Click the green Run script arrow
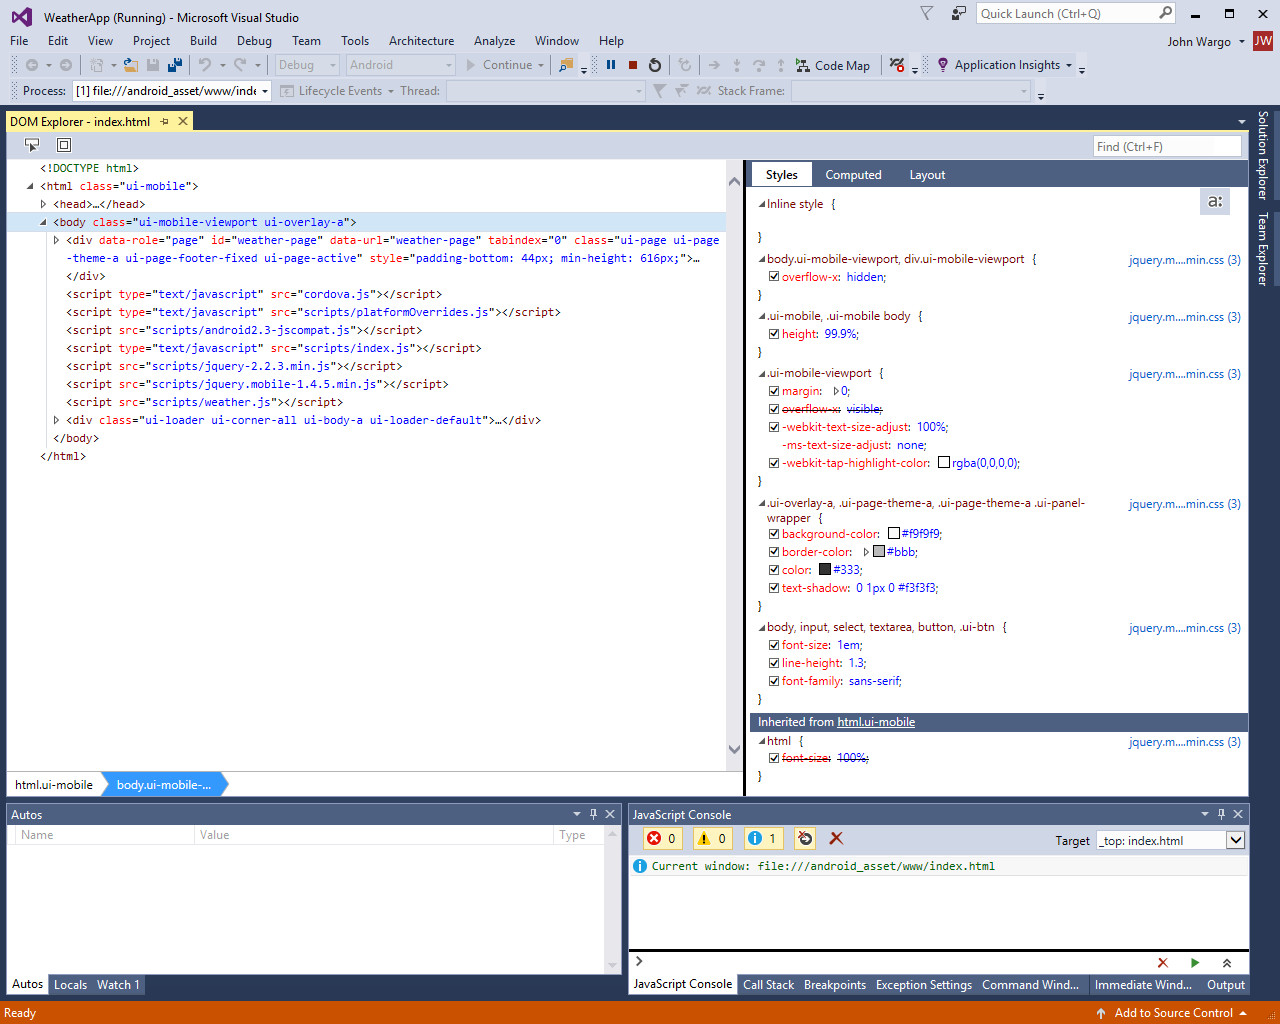1280x1024 pixels. point(1194,963)
